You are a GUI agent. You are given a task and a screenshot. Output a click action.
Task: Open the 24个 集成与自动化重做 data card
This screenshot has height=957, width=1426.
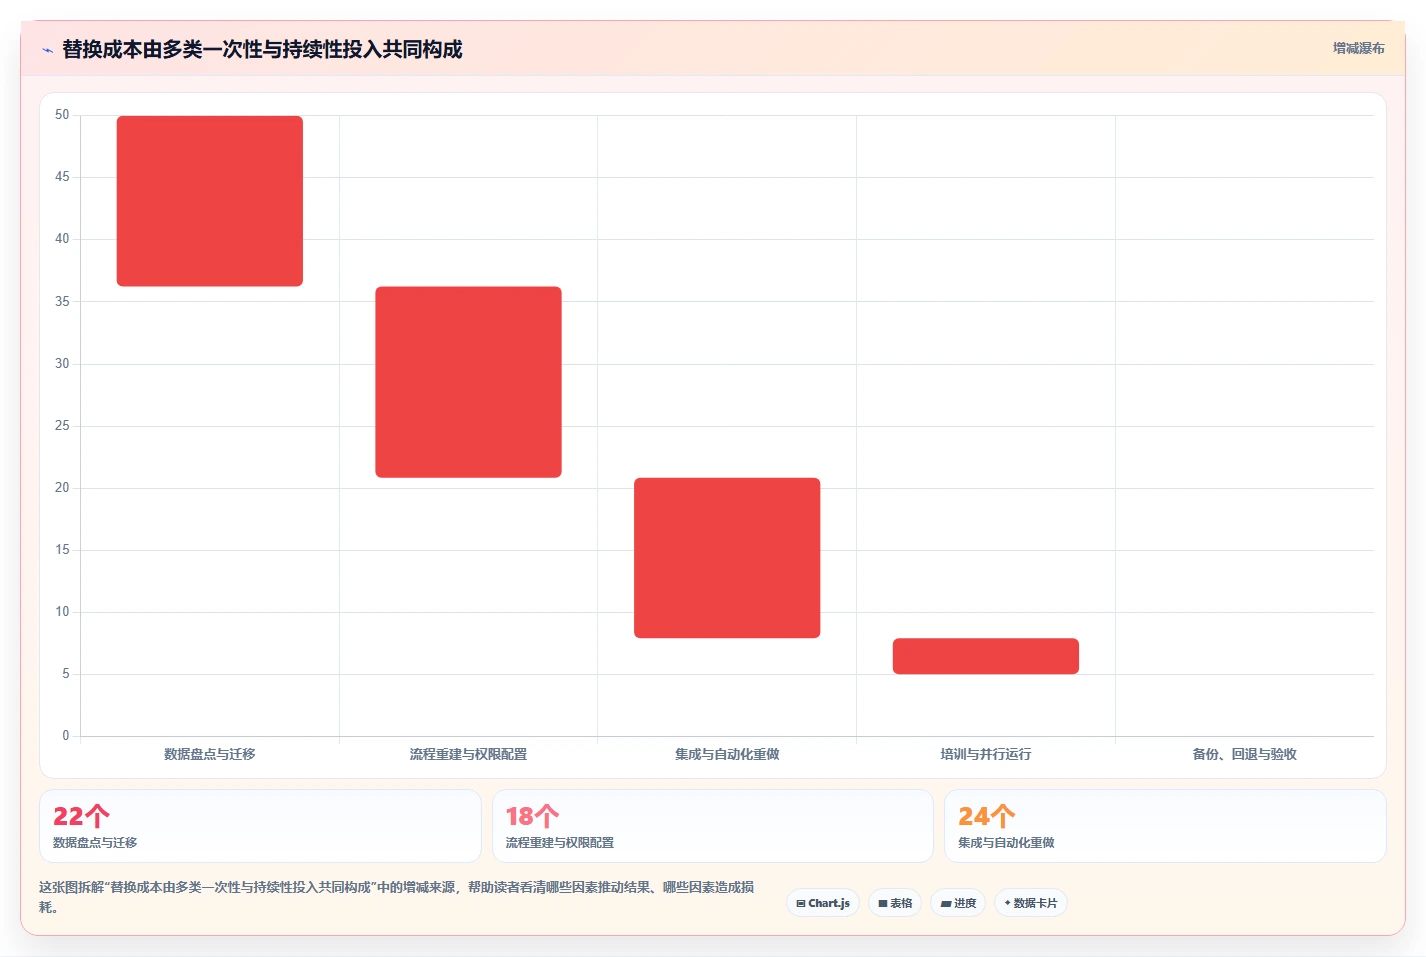point(1165,826)
